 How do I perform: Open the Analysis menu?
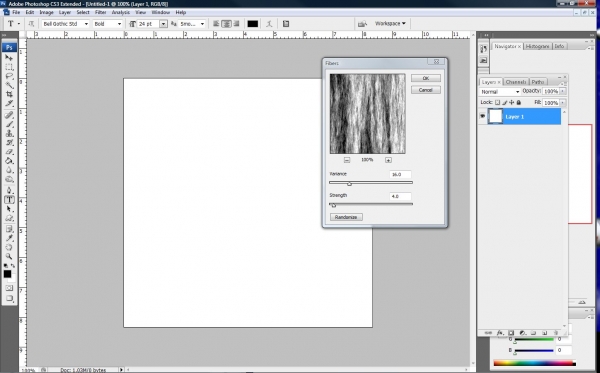121,12
